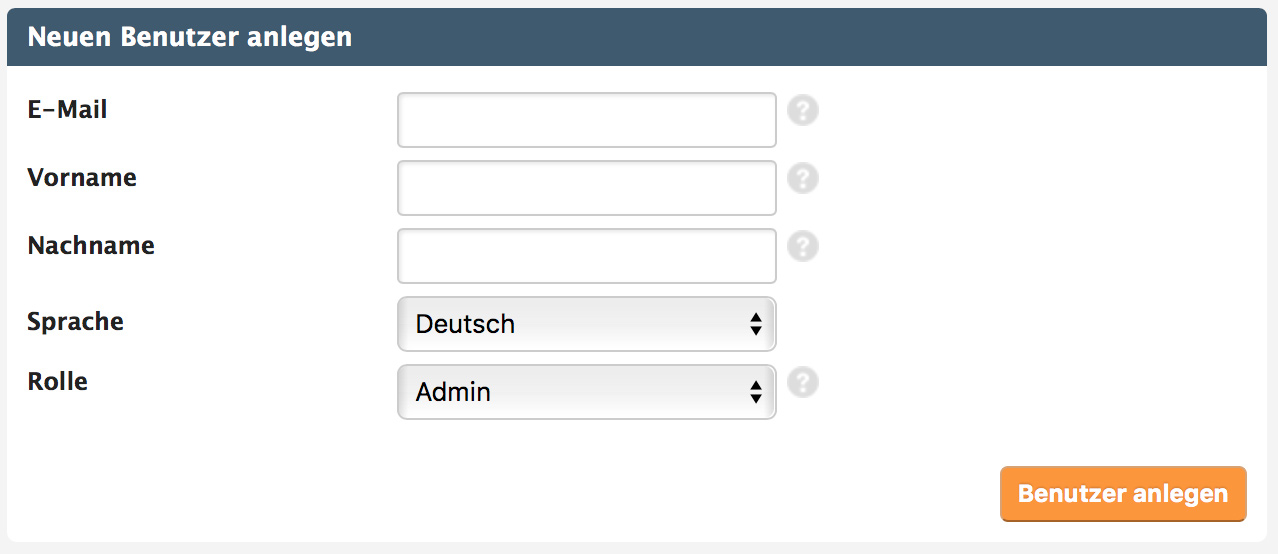The height and width of the screenshot is (554, 1278).
Task: Open the help icon beside the Rolle dropdown
Action: [803, 382]
